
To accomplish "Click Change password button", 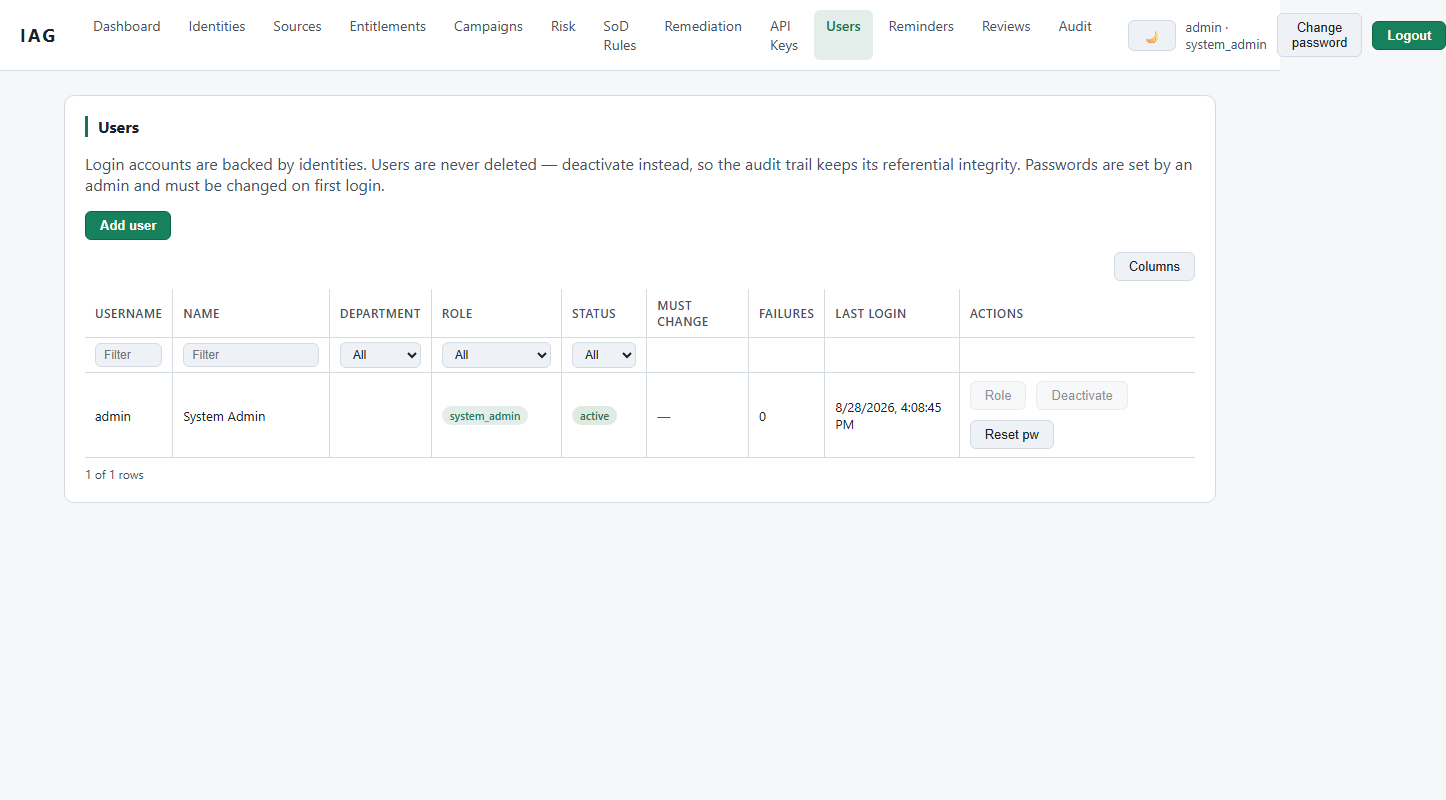I will coord(1319,35).
